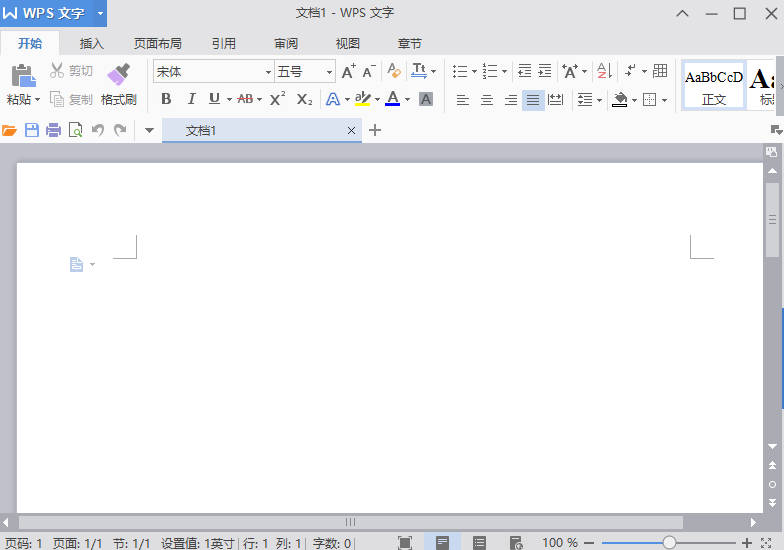Insert a table using the grid icon
This screenshot has height=550, width=784.
660,71
